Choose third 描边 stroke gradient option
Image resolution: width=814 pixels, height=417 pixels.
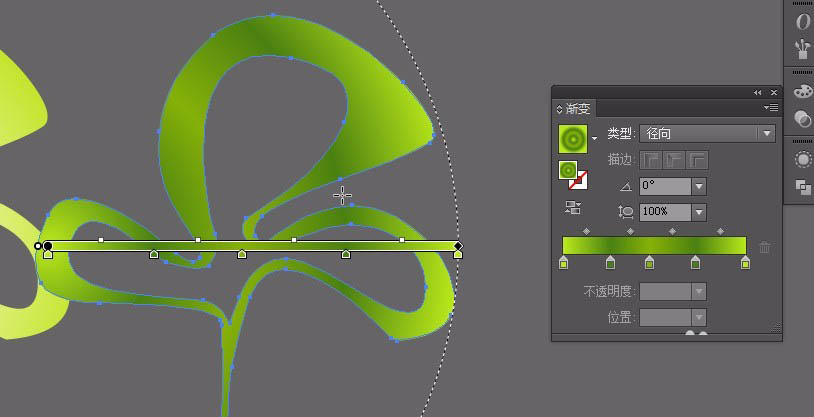point(697,160)
